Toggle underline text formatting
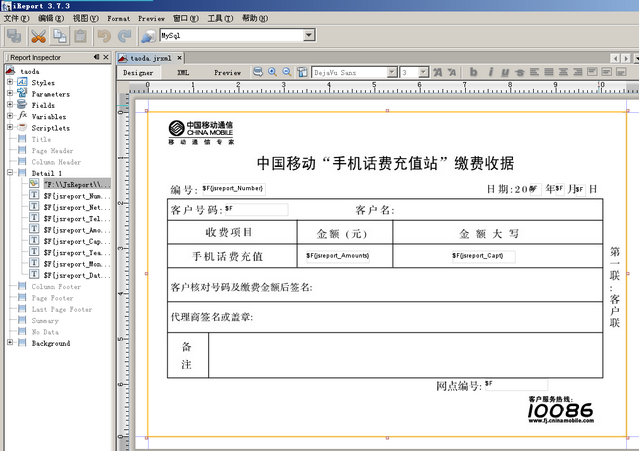The width and height of the screenshot is (639, 451). click(x=505, y=72)
